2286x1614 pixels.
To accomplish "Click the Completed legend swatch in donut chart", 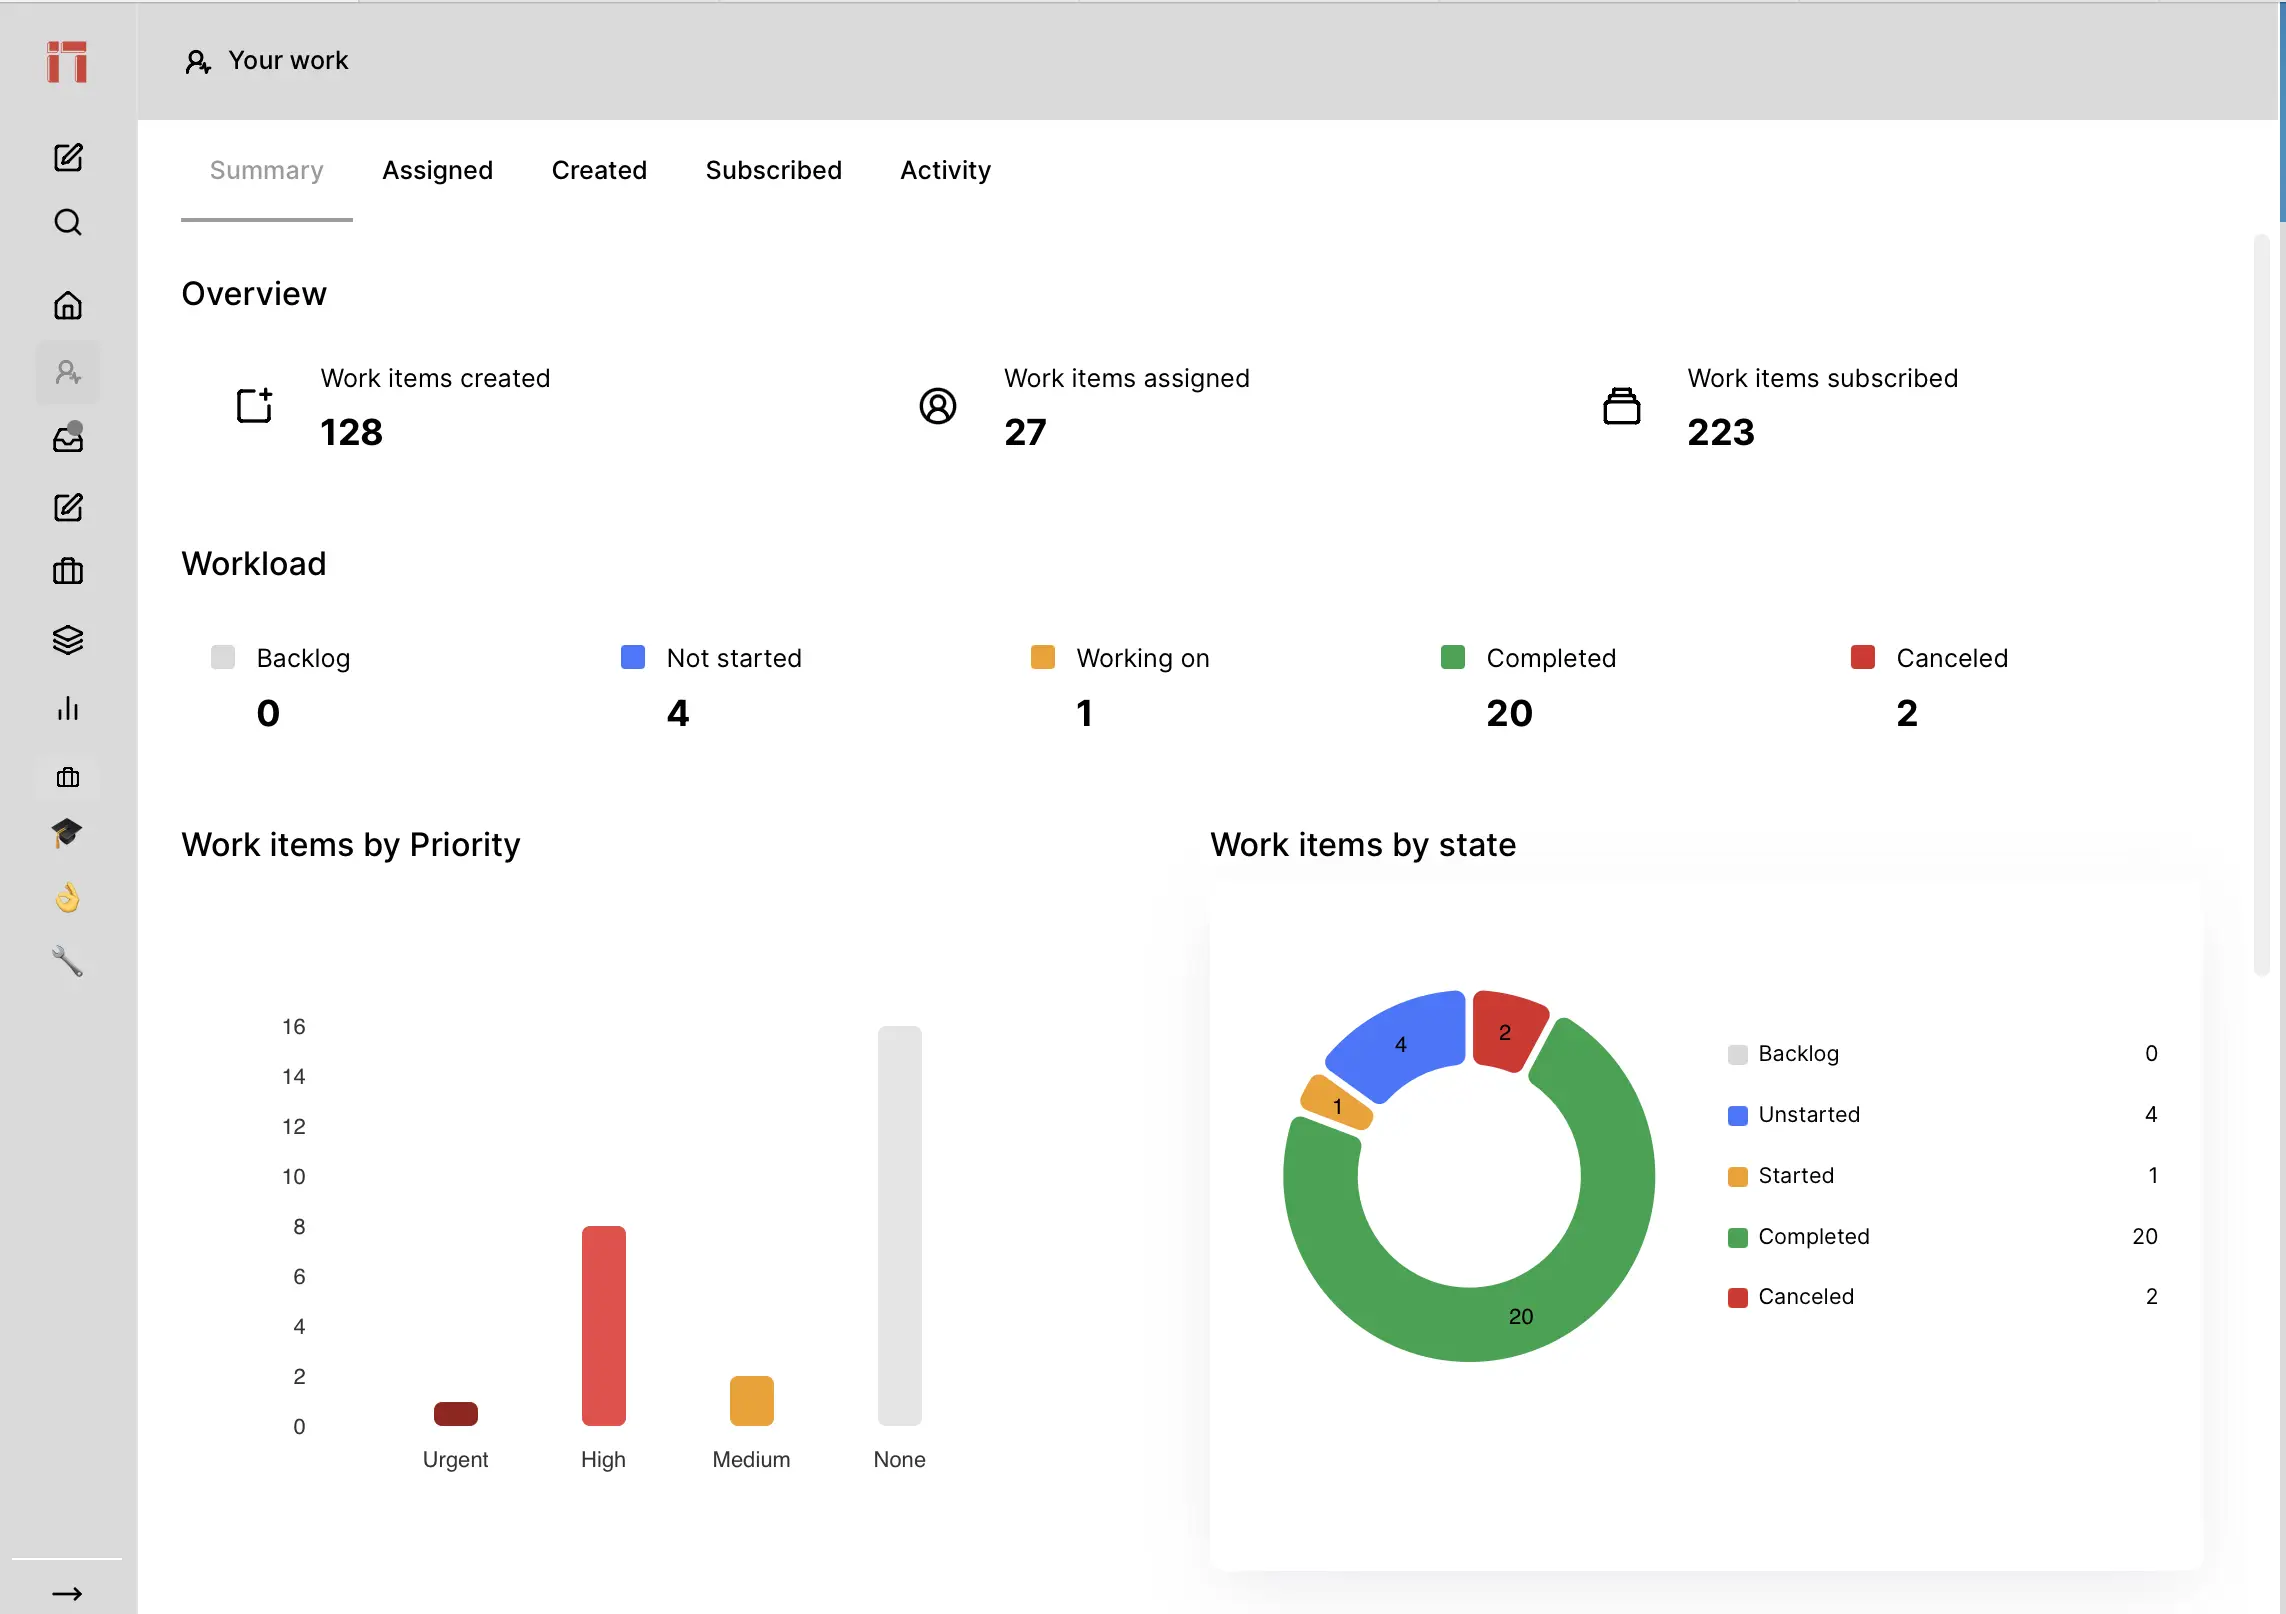I will tap(1737, 1237).
